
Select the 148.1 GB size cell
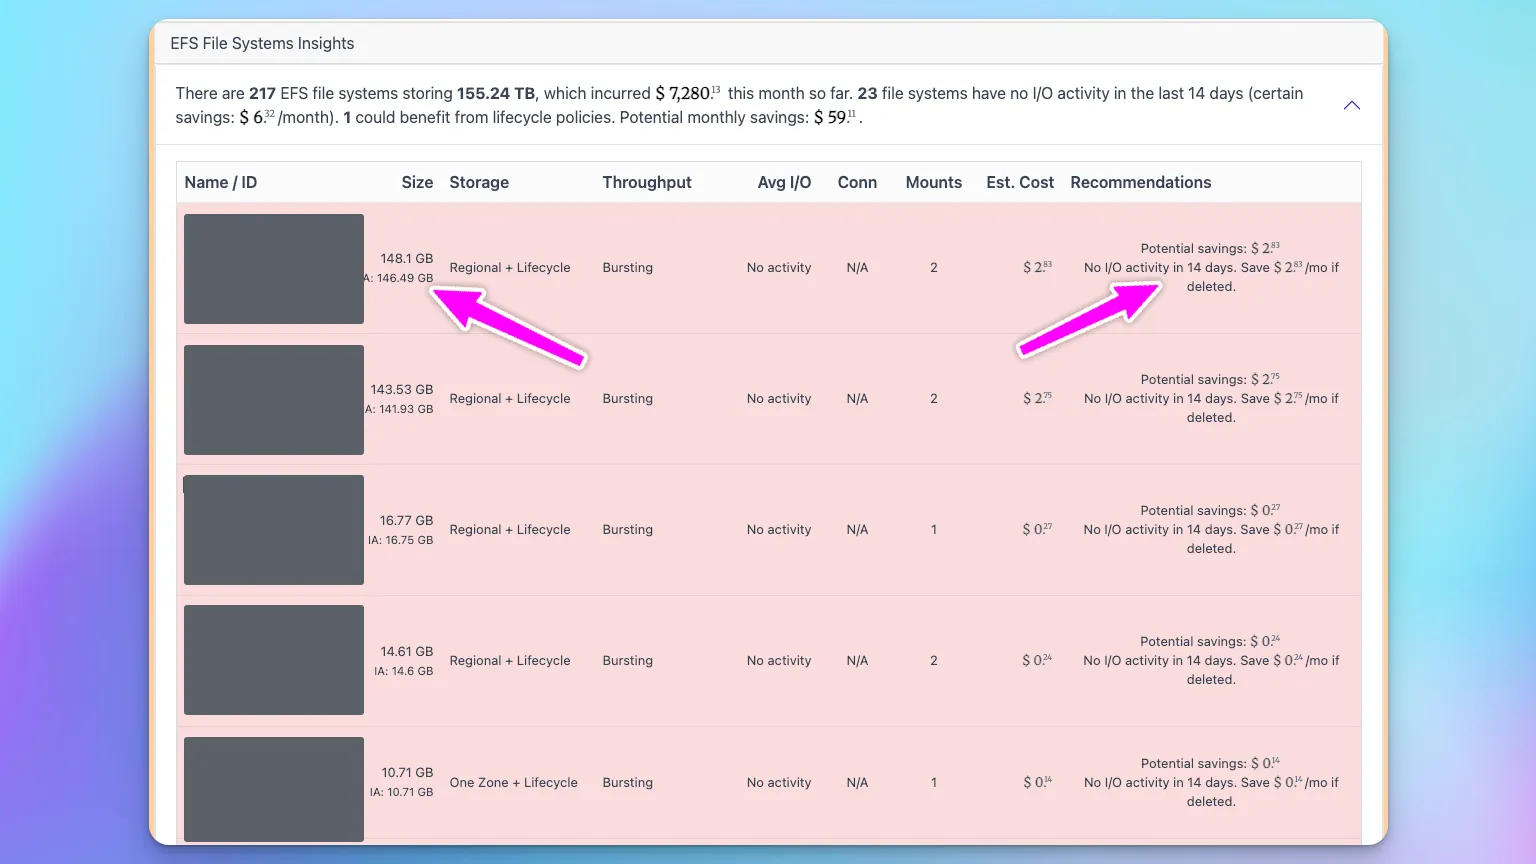tap(407, 258)
